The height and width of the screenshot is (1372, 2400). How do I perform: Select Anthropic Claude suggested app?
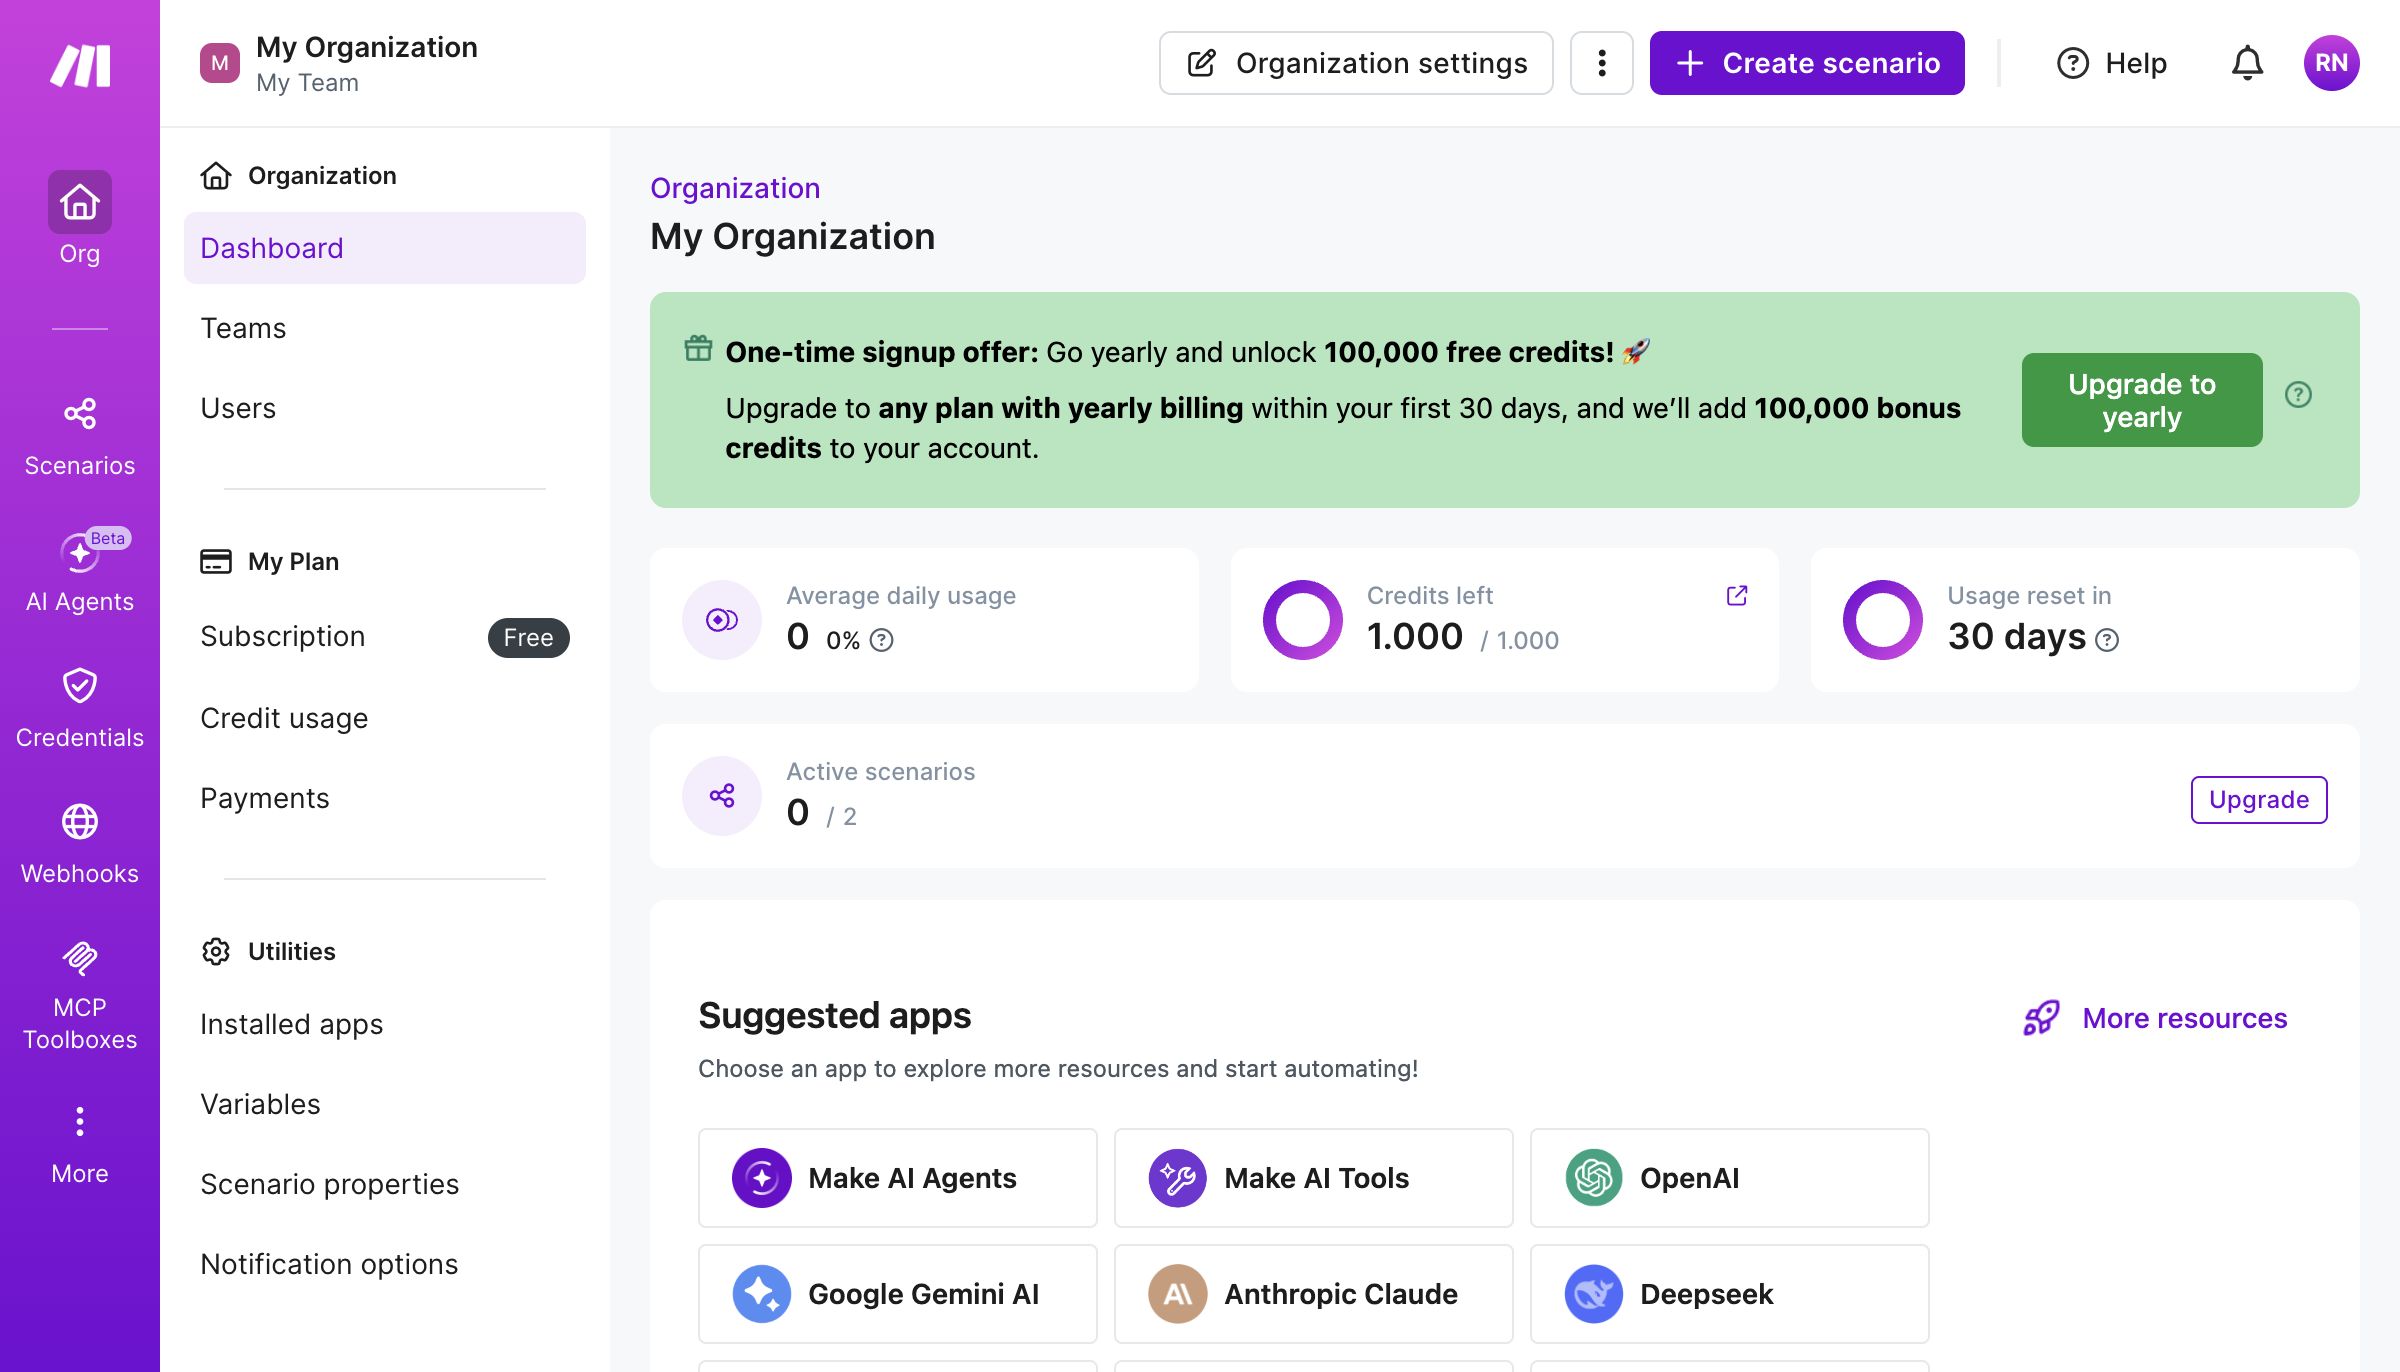[1314, 1294]
